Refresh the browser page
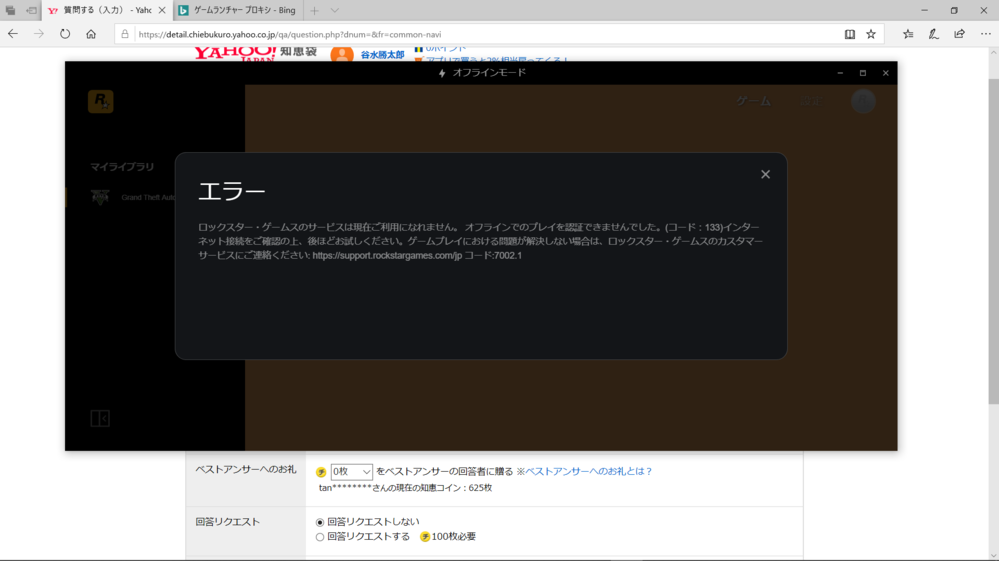The width and height of the screenshot is (999, 561). tap(65, 34)
